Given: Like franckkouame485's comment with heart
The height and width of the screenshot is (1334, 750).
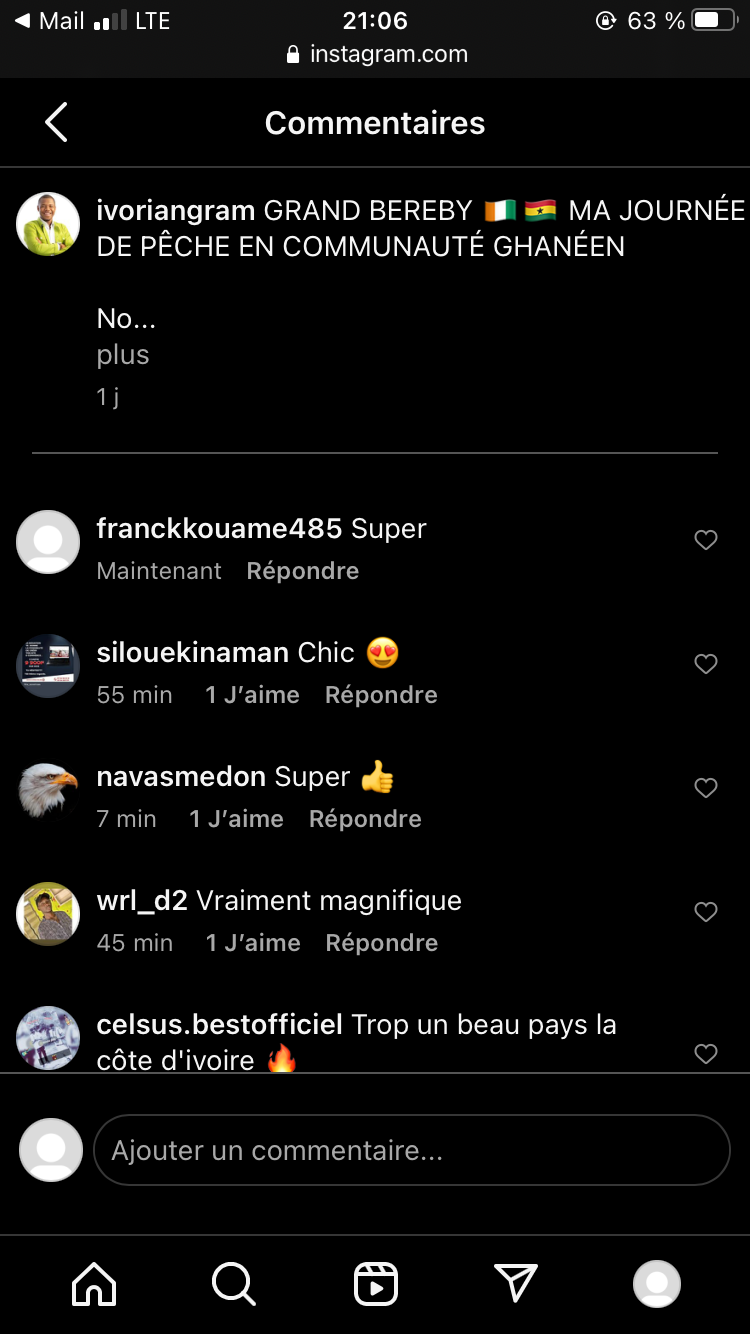Looking at the screenshot, I should (x=706, y=541).
